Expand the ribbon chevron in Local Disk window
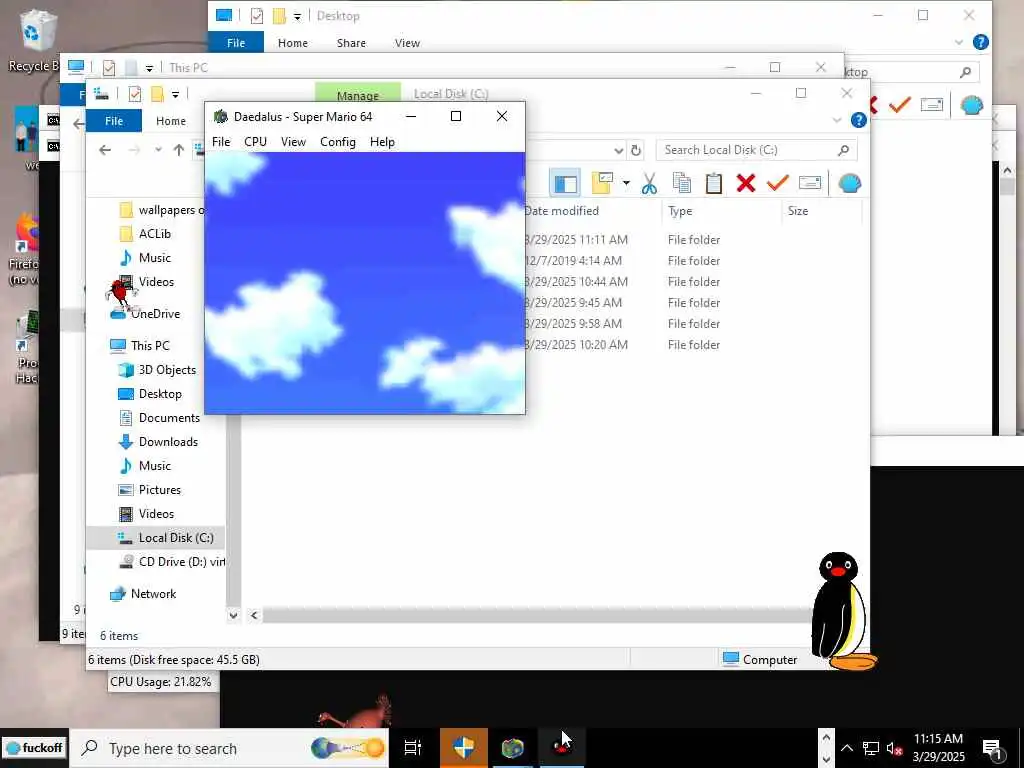The image size is (1024, 768). click(x=837, y=120)
